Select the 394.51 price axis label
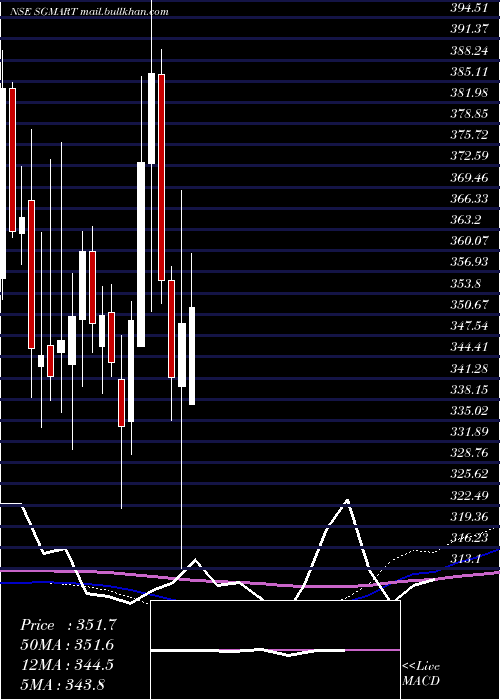The height and width of the screenshot is (700, 500). 469,8
